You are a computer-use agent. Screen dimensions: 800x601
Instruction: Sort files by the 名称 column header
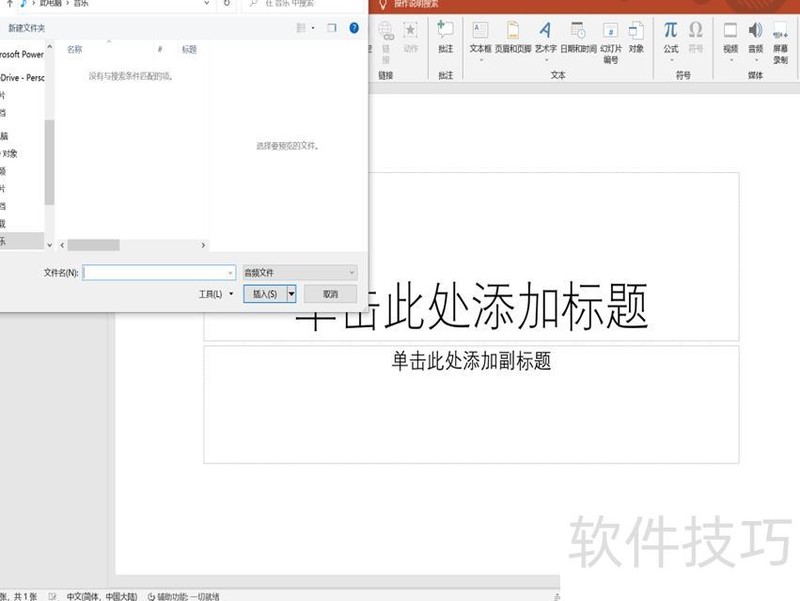[x=75, y=49]
